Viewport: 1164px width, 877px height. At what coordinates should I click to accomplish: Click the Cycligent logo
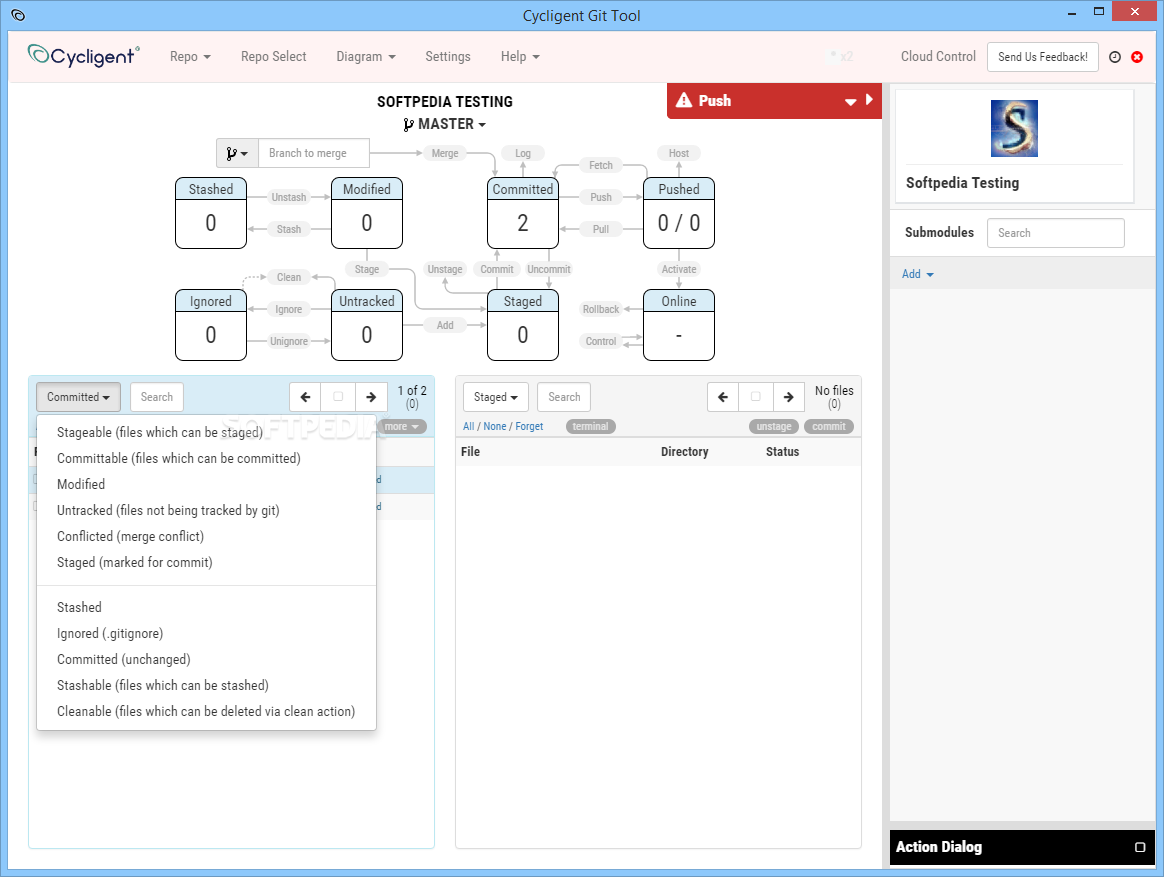pos(83,56)
